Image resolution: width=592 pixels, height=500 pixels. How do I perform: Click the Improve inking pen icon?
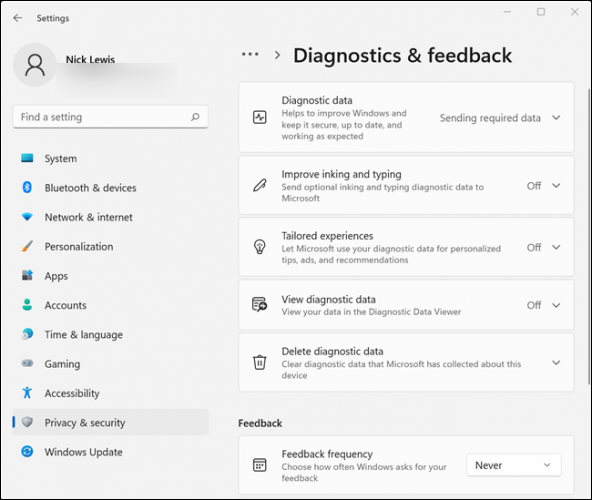(x=259, y=185)
